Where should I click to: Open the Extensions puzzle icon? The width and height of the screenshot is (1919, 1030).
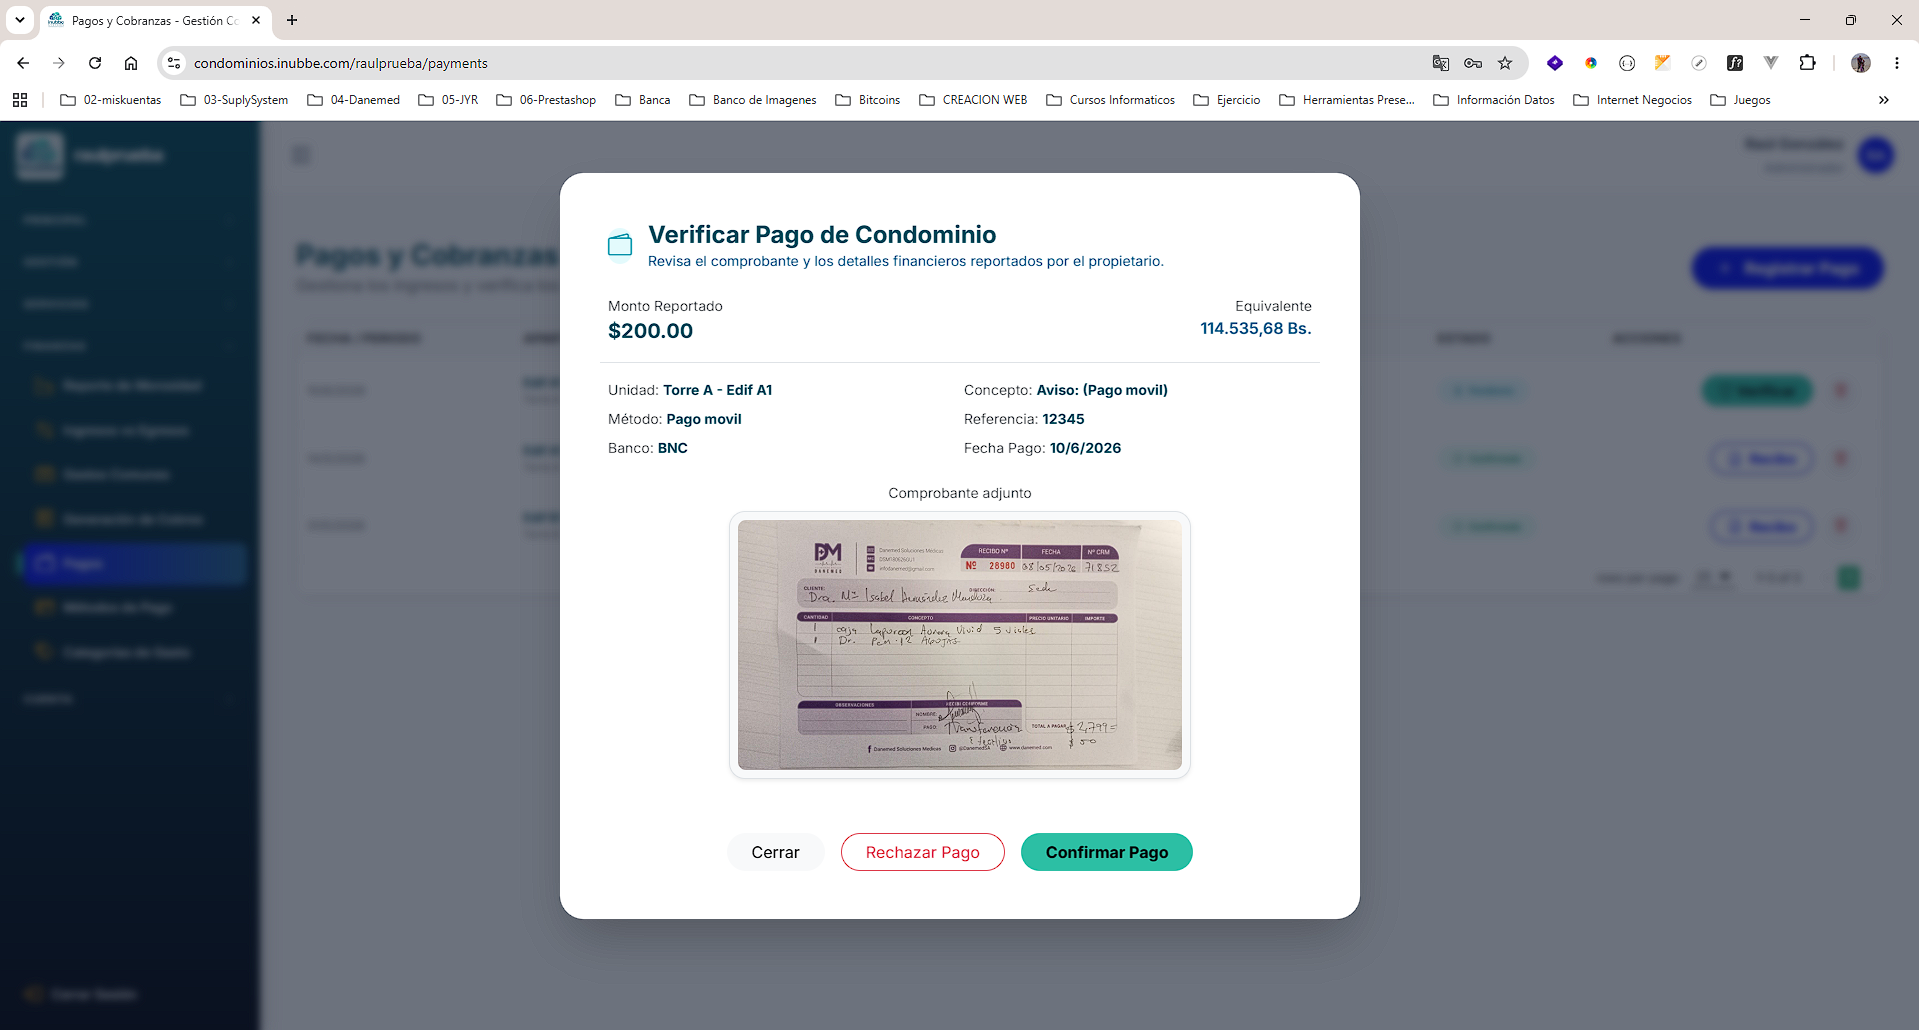(1807, 63)
